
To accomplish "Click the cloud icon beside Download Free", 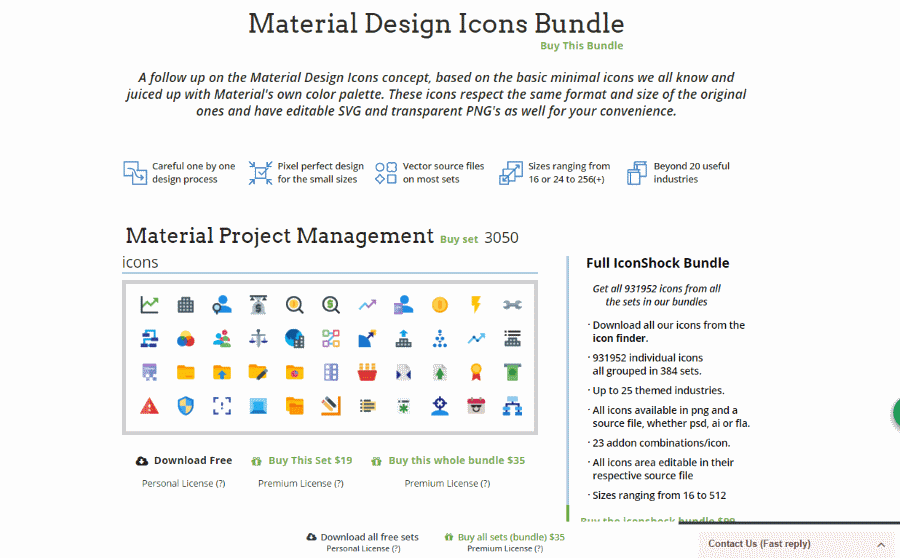I will click(142, 461).
